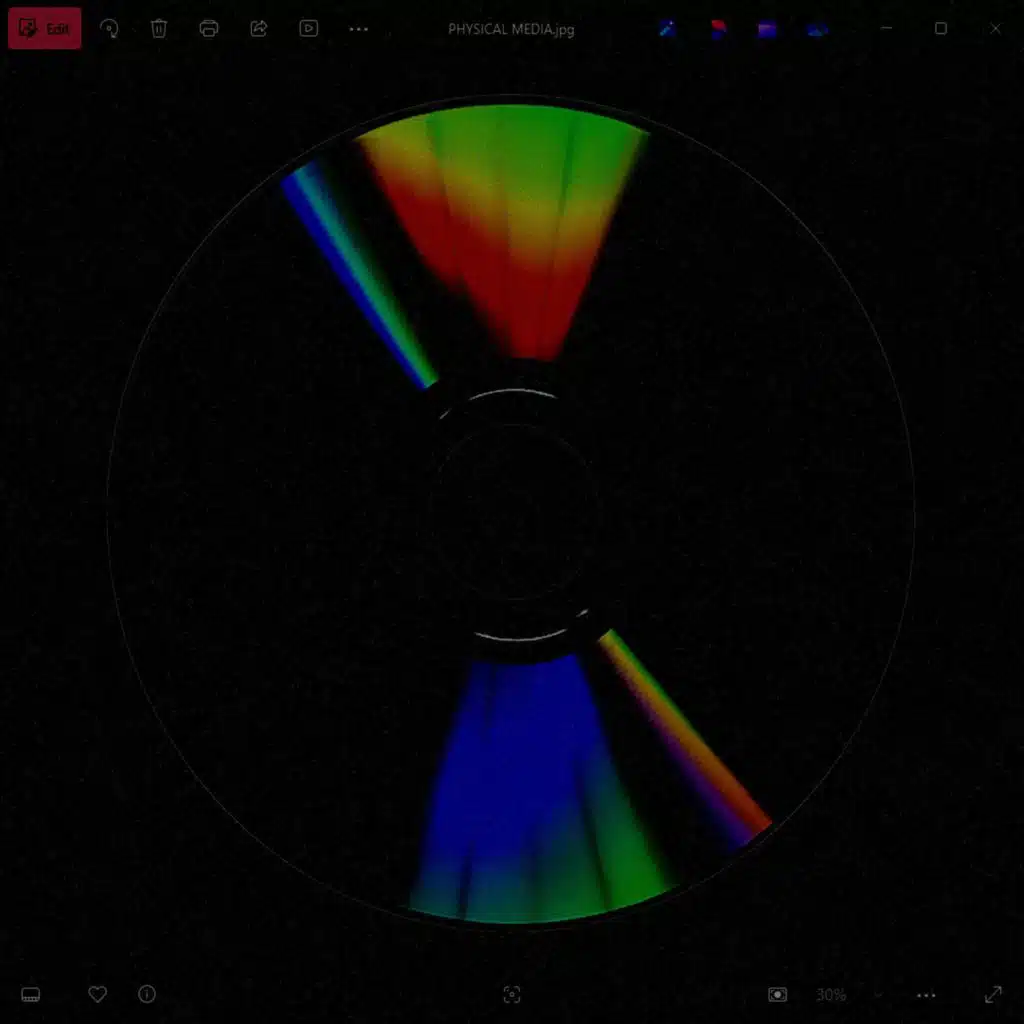Launch the blue wand Designer app icon
This screenshot has width=1024, height=1024.
(667, 29)
